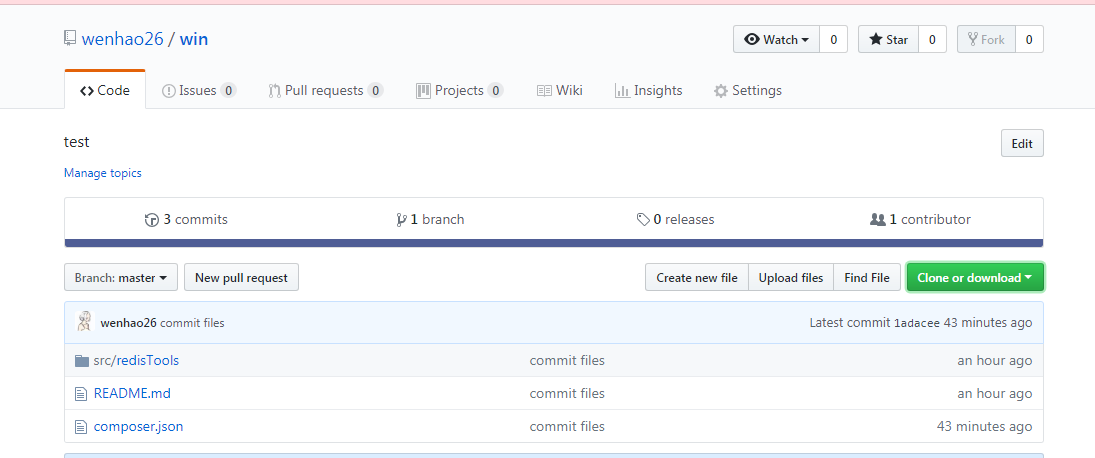
Task: Open the Settings tab
Action: pyautogui.click(x=747, y=91)
